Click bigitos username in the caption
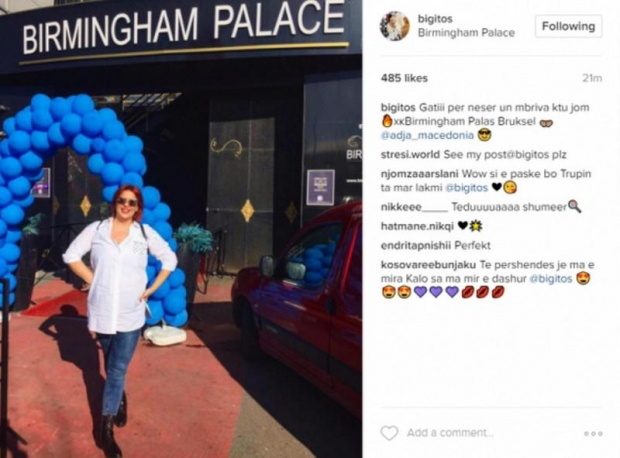 (398, 107)
